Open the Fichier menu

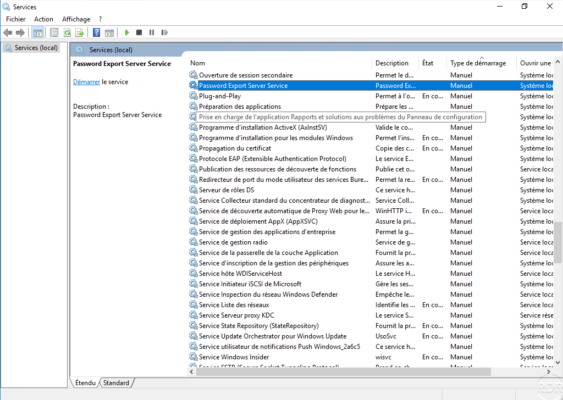(15, 19)
